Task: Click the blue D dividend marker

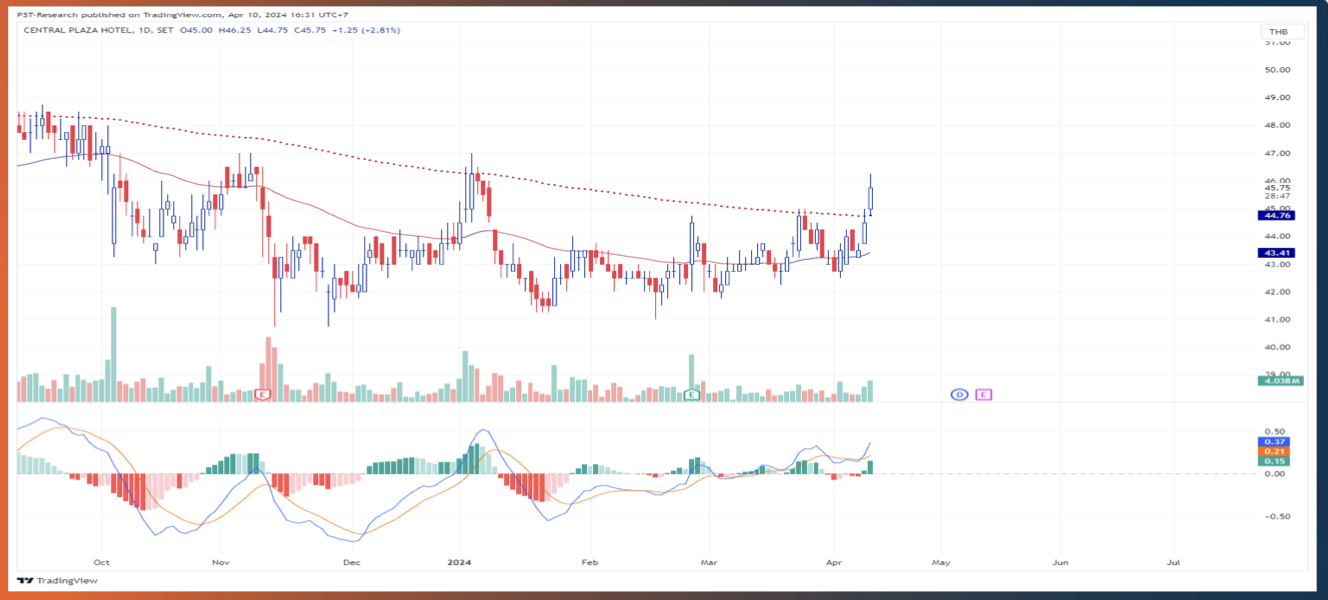Action: pos(958,395)
